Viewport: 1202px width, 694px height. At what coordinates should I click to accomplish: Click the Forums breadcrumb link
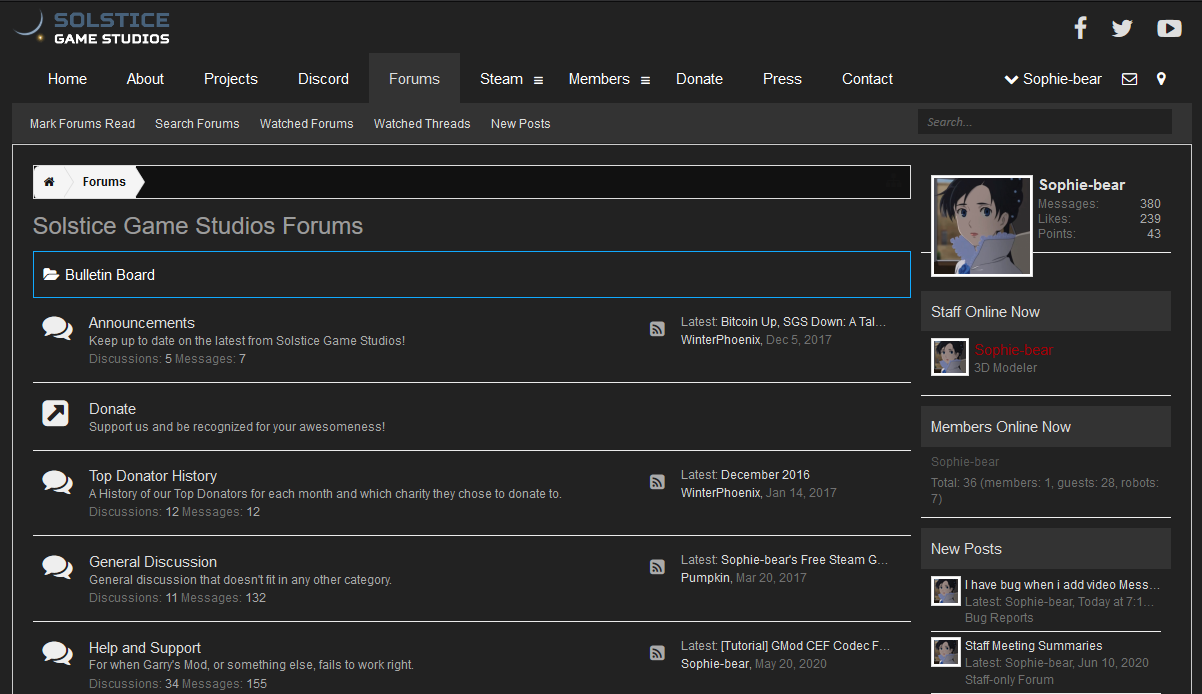[x=104, y=182]
